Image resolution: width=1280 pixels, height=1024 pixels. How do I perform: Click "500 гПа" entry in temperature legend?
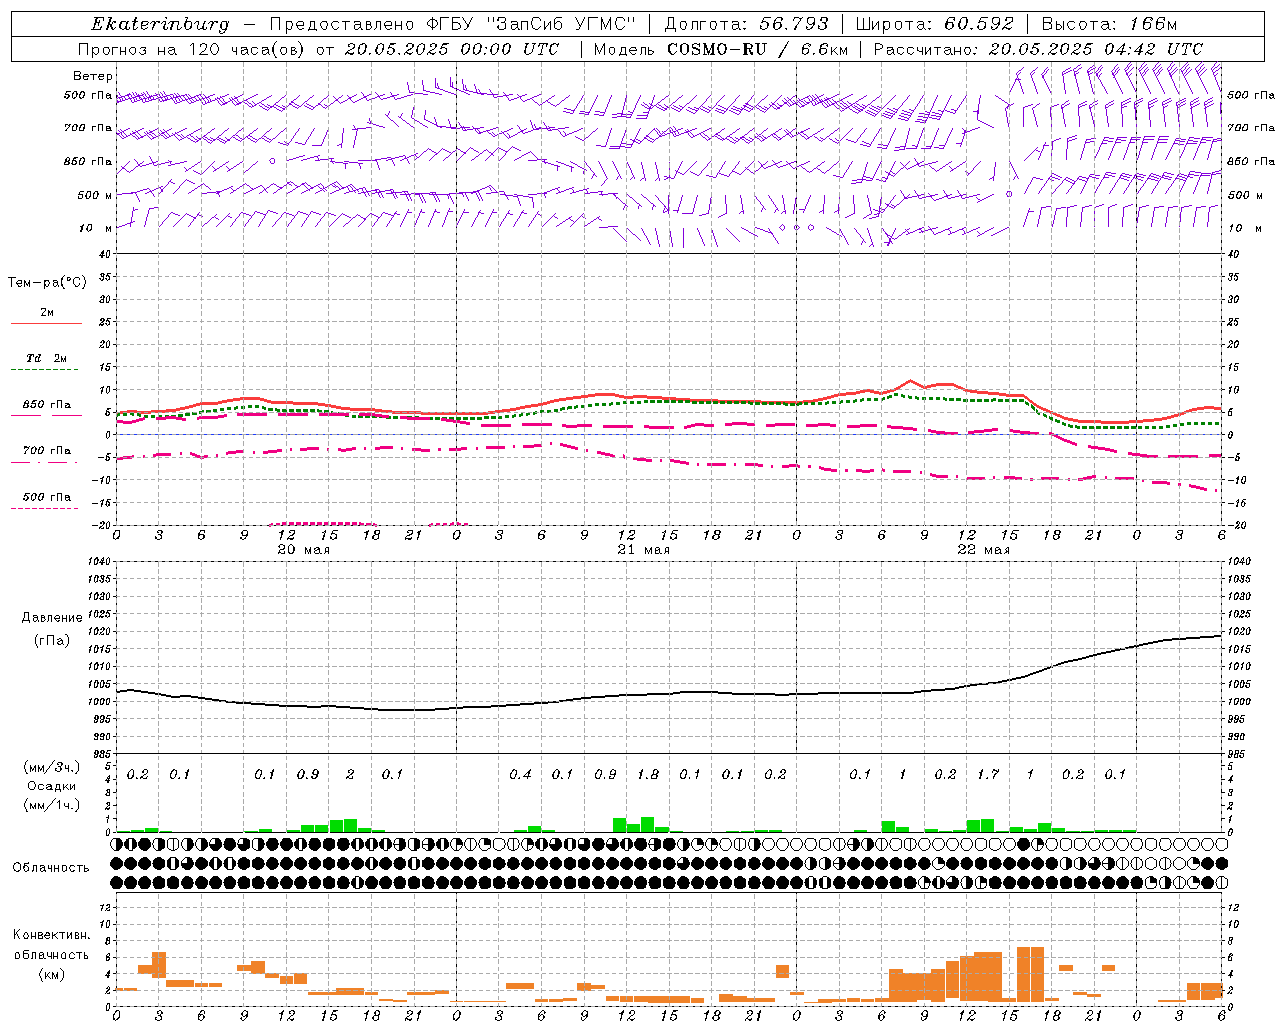pyautogui.click(x=47, y=497)
